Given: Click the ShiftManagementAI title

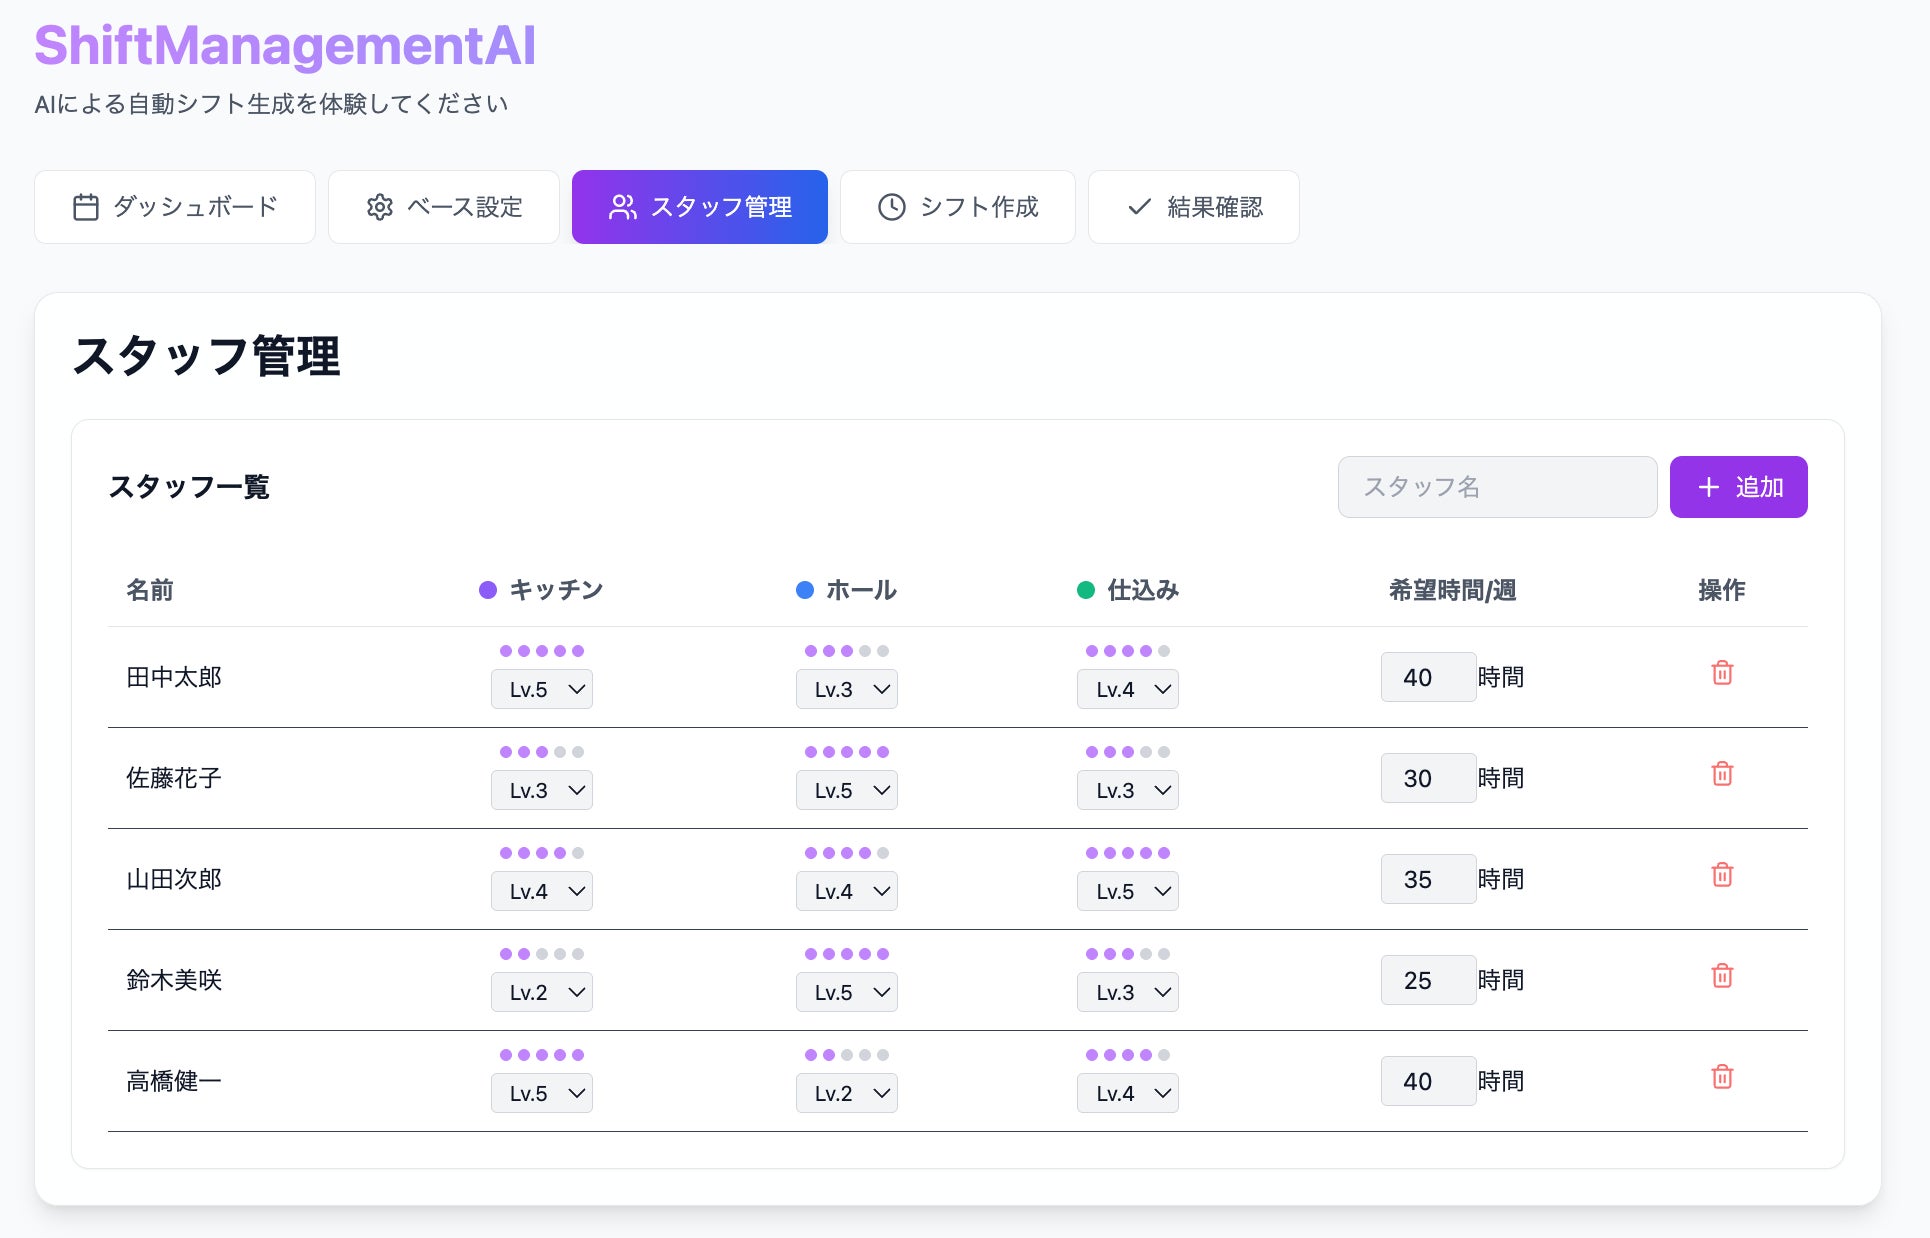Looking at the screenshot, I should 285,46.
